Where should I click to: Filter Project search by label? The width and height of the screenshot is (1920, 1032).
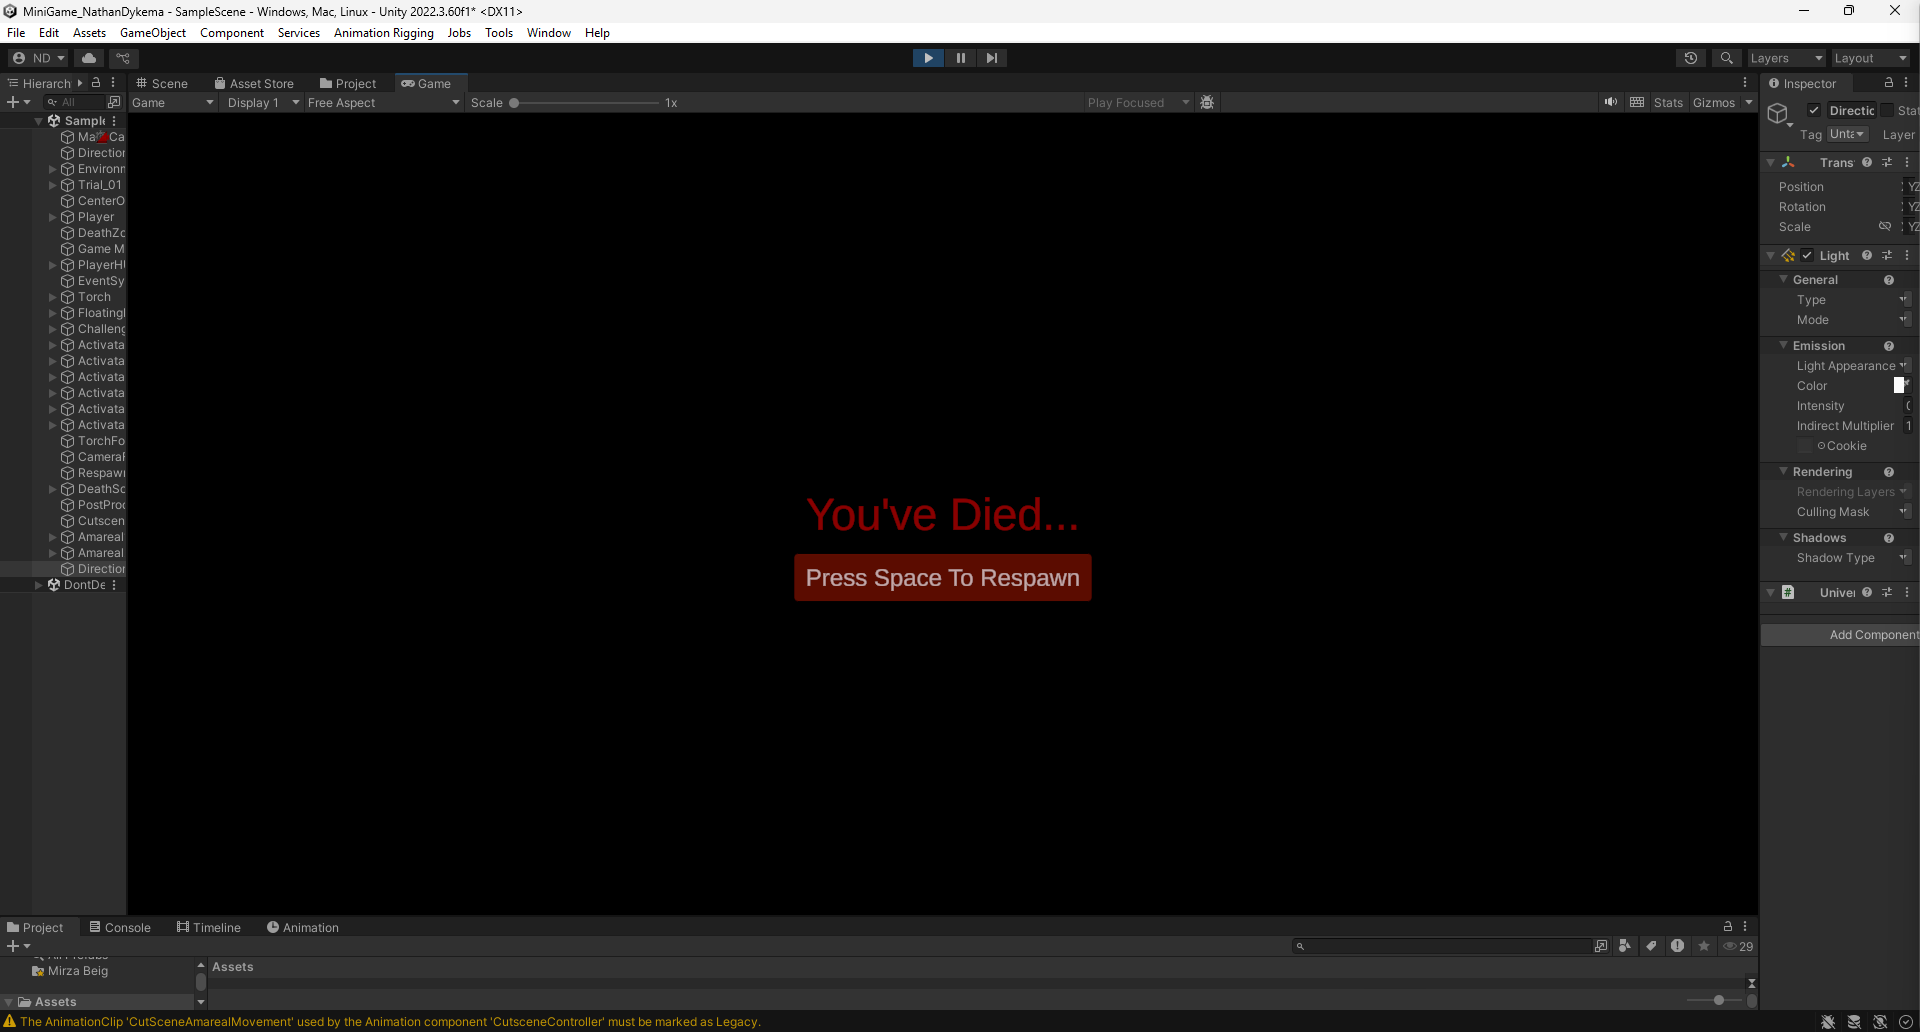coord(1650,945)
